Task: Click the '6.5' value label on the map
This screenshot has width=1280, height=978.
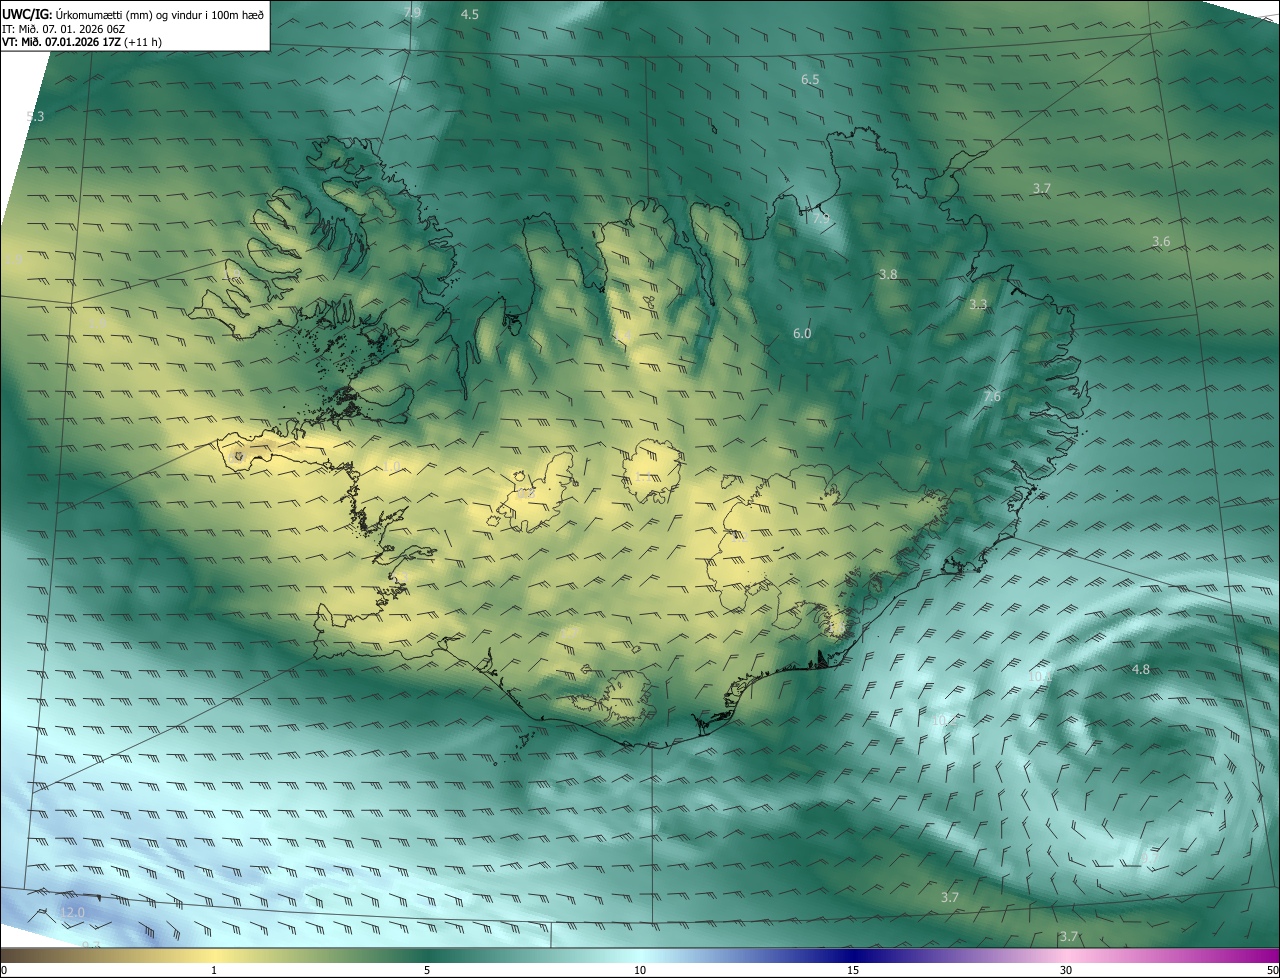Action: pos(810,79)
